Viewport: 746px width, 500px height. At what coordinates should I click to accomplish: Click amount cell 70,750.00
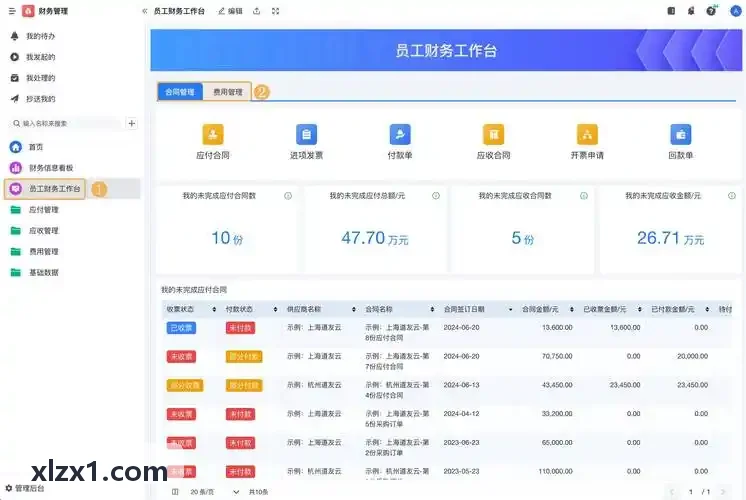557,356
